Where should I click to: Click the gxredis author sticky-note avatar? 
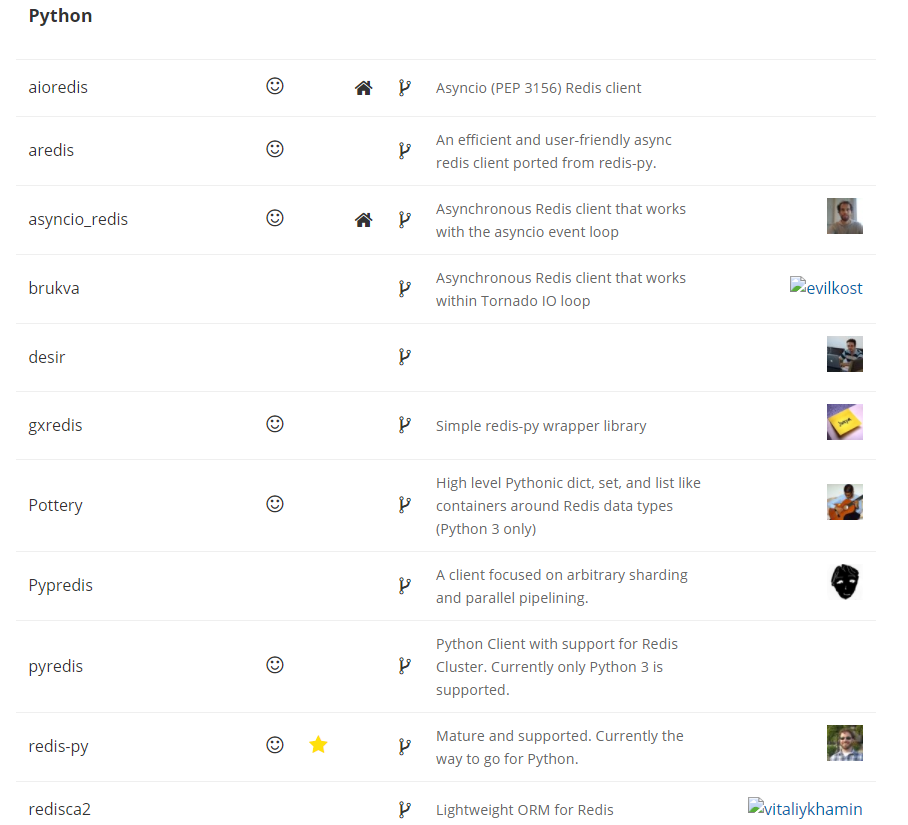(x=845, y=422)
